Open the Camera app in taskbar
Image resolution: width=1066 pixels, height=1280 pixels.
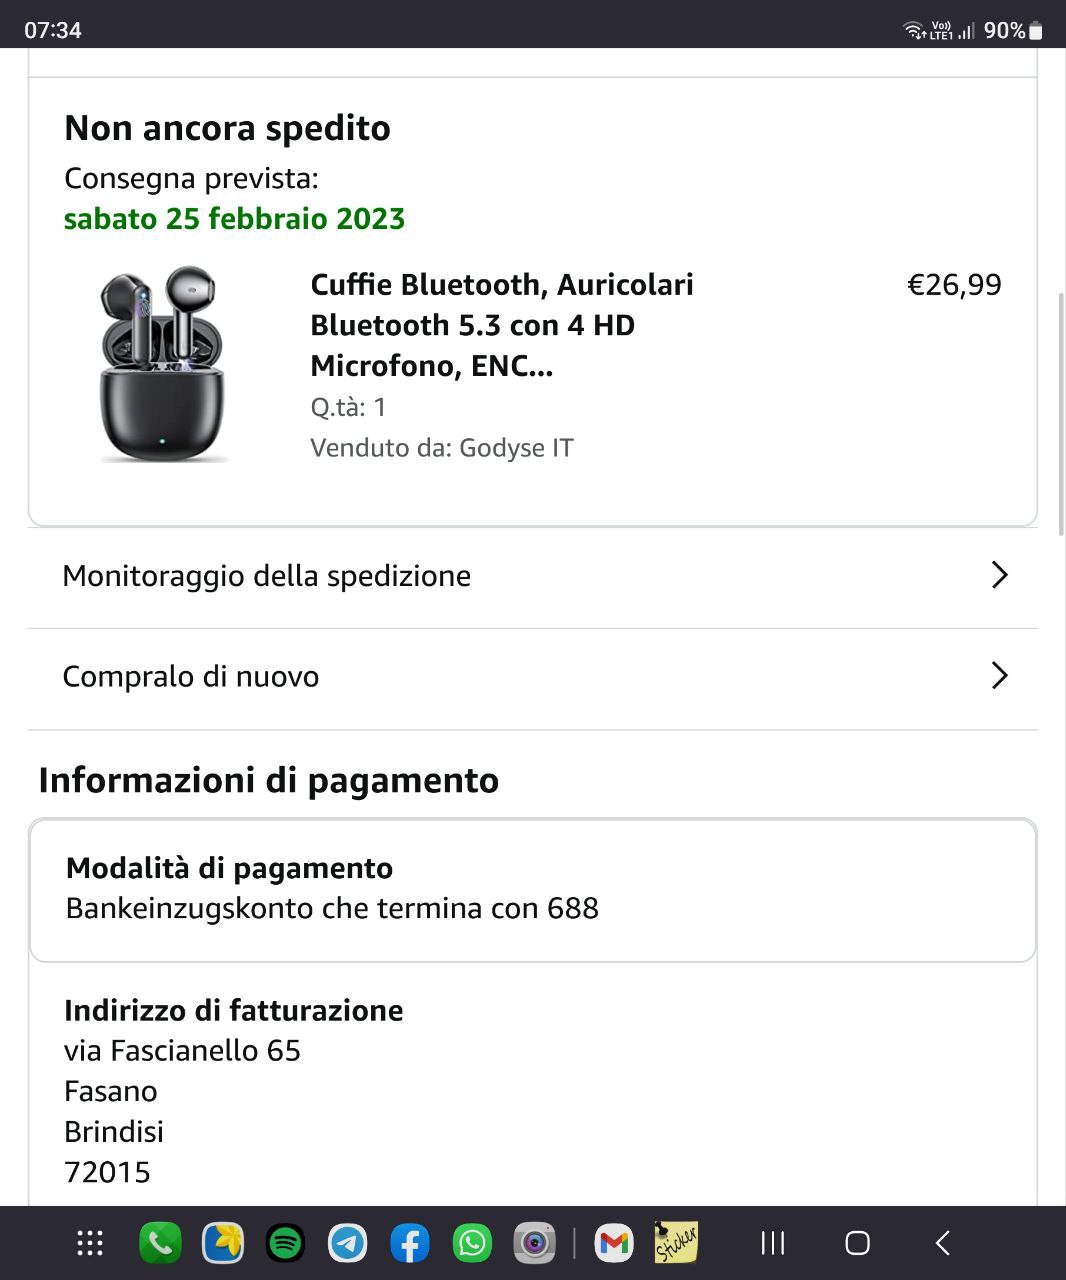point(534,1243)
